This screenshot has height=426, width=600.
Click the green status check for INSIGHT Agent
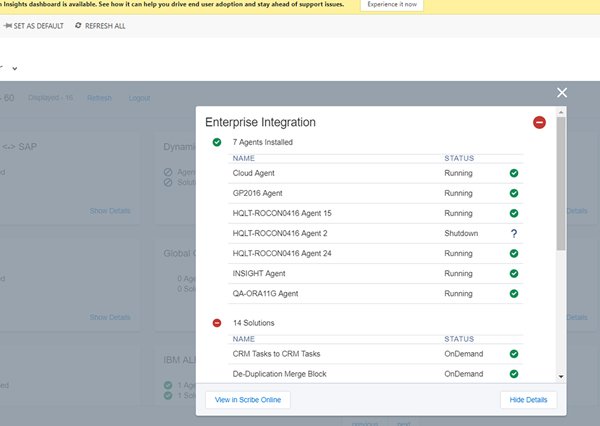tap(514, 273)
